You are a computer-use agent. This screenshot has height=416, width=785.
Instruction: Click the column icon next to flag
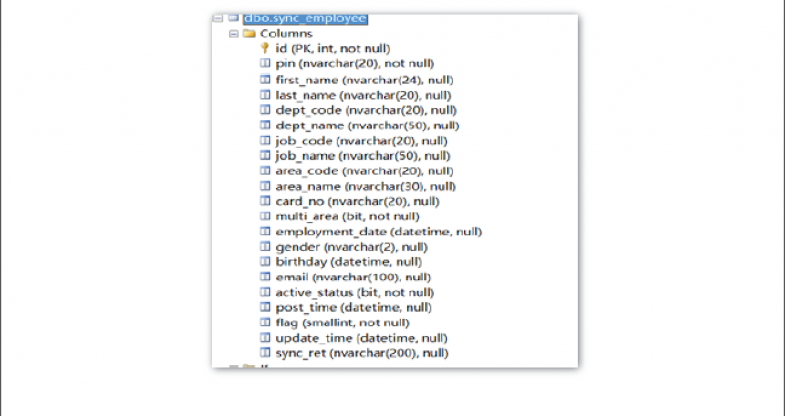[x=265, y=322]
